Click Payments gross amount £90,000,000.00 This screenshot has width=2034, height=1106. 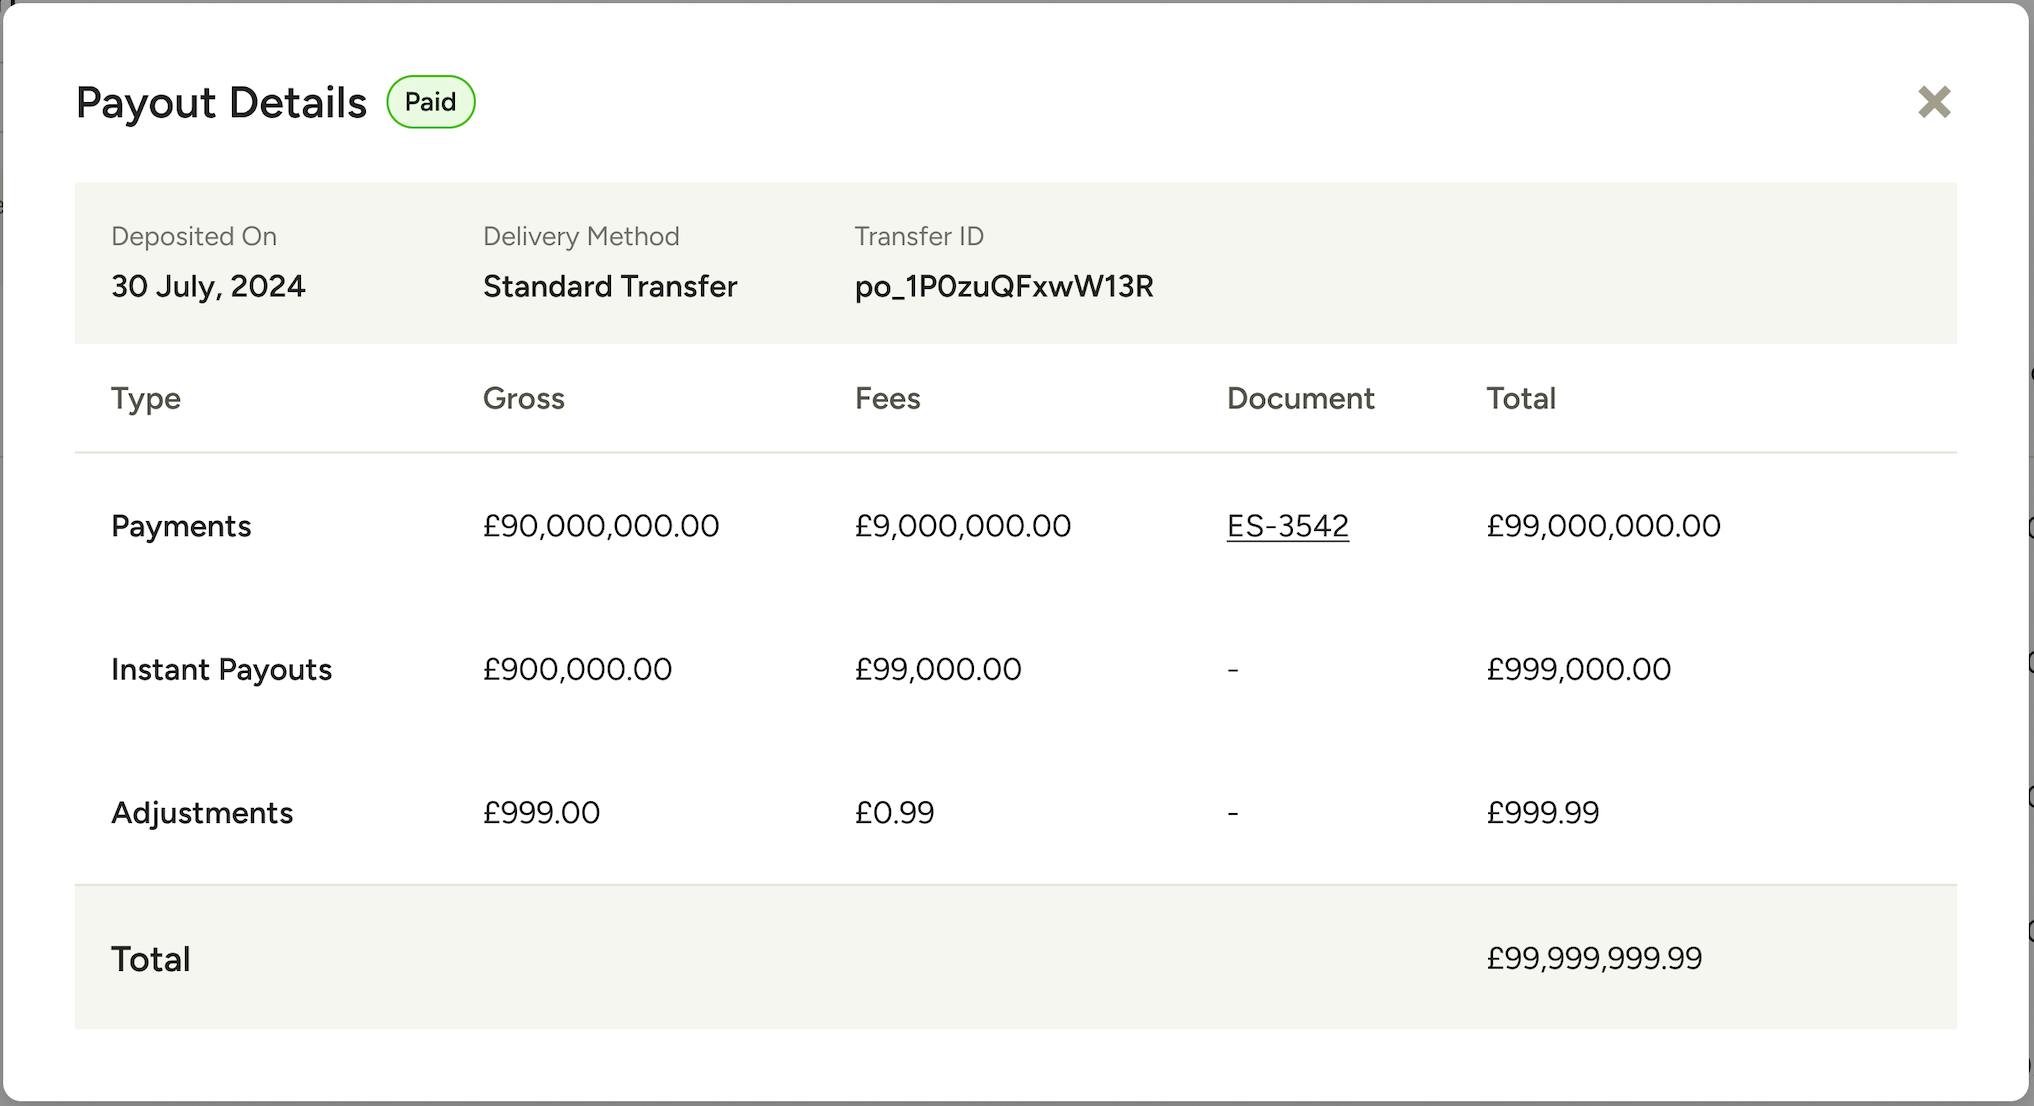601,526
